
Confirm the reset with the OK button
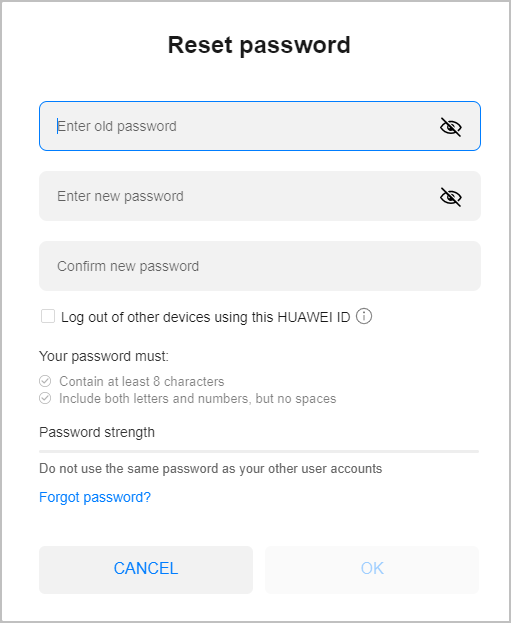[372, 569]
